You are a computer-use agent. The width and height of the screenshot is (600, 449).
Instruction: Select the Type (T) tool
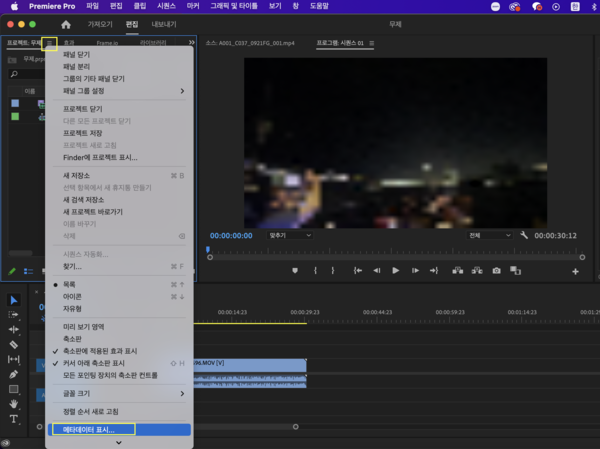14,419
